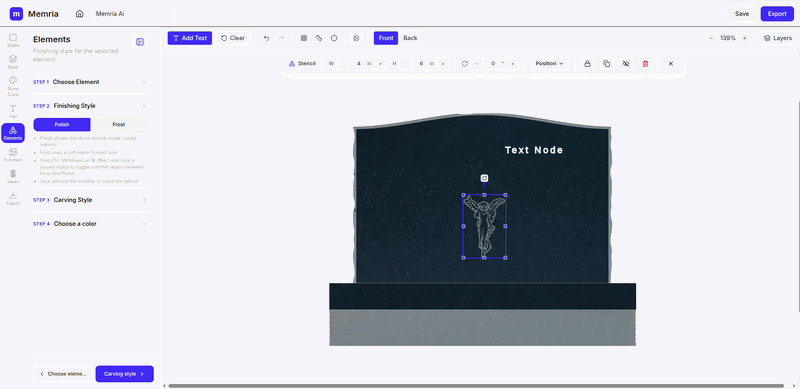Decrease stencil height
800x389 pixels.
pos(405,64)
